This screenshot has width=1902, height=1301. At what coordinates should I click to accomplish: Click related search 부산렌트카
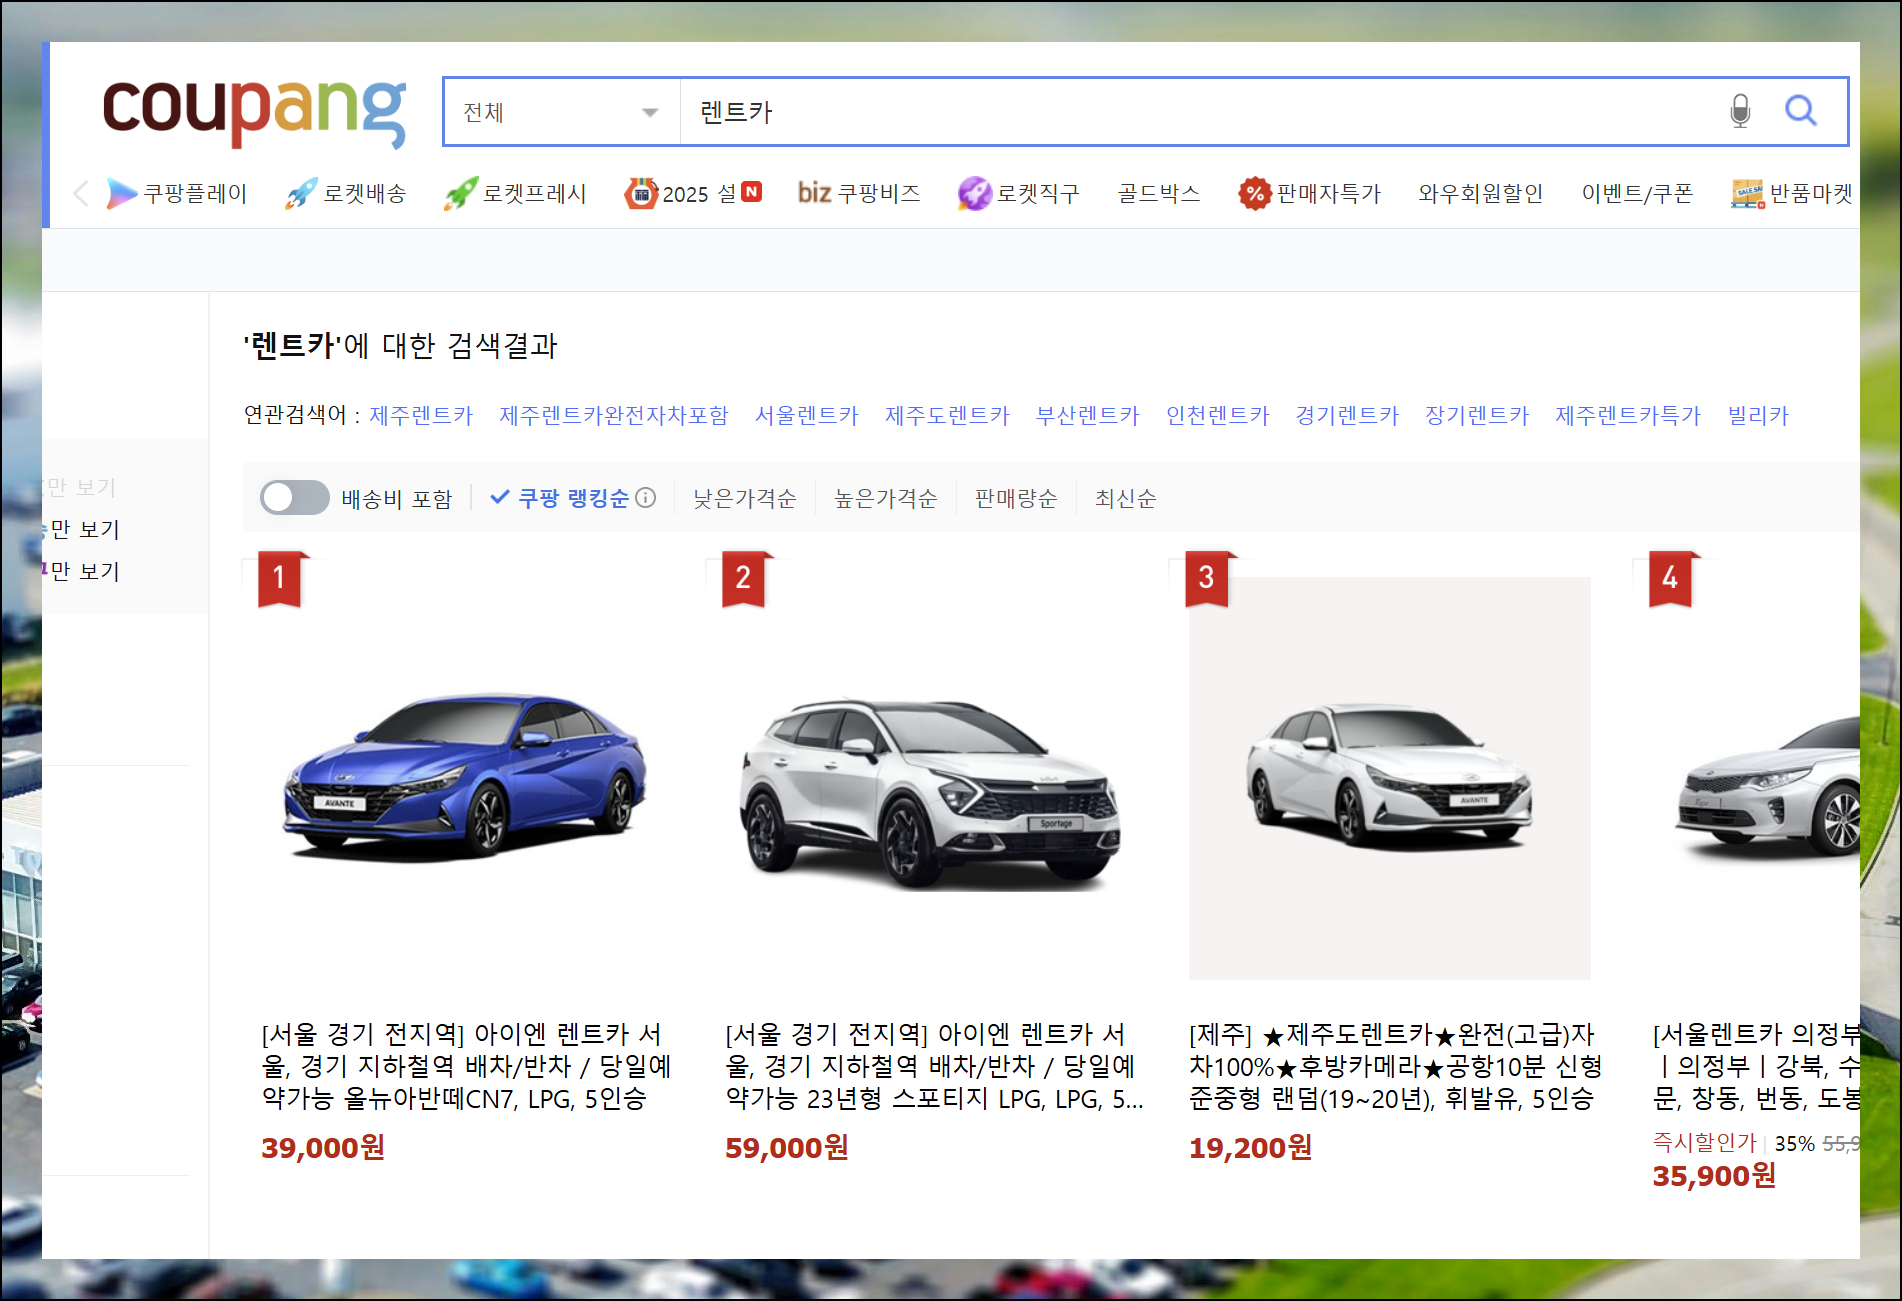(1088, 415)
